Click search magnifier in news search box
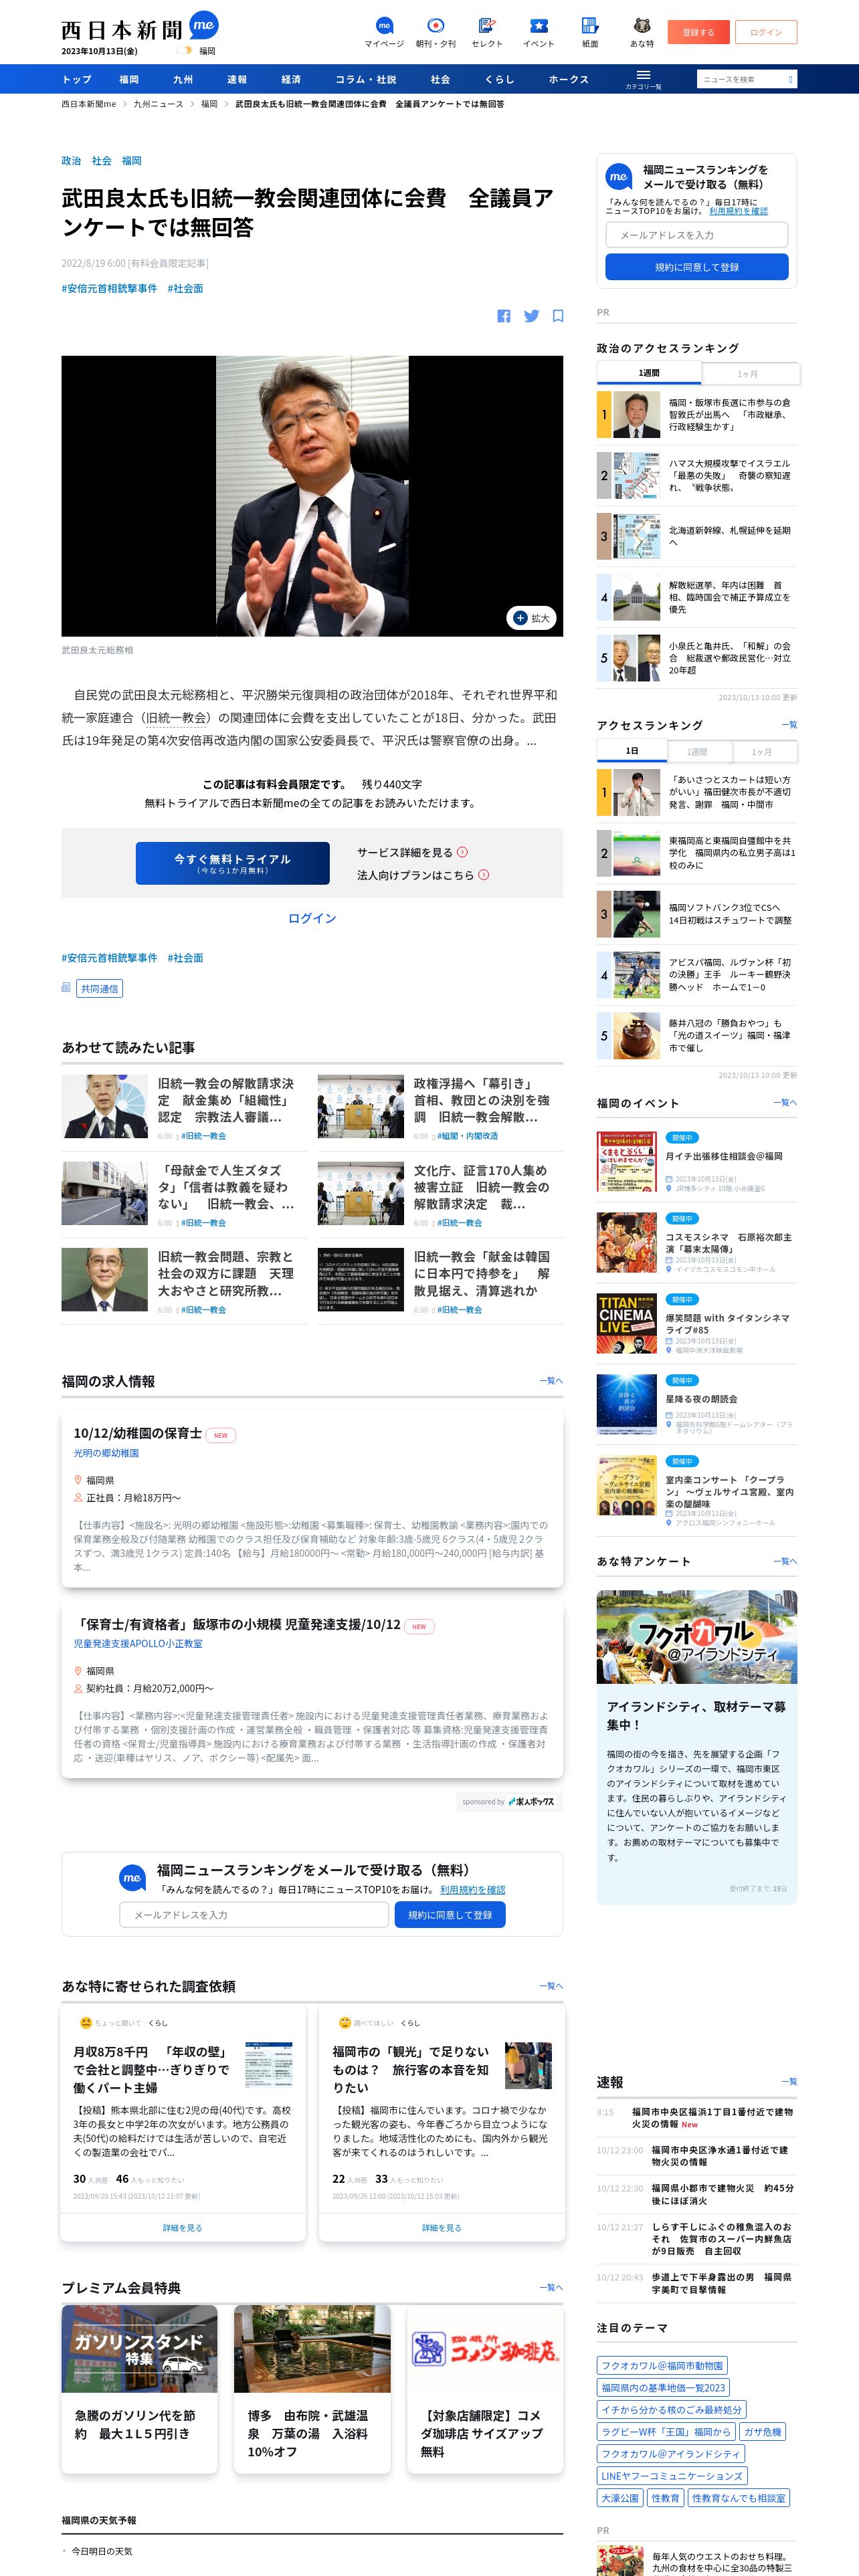Screen dimensions: 859x2576 pyautogui.click(x=789, y=79)
